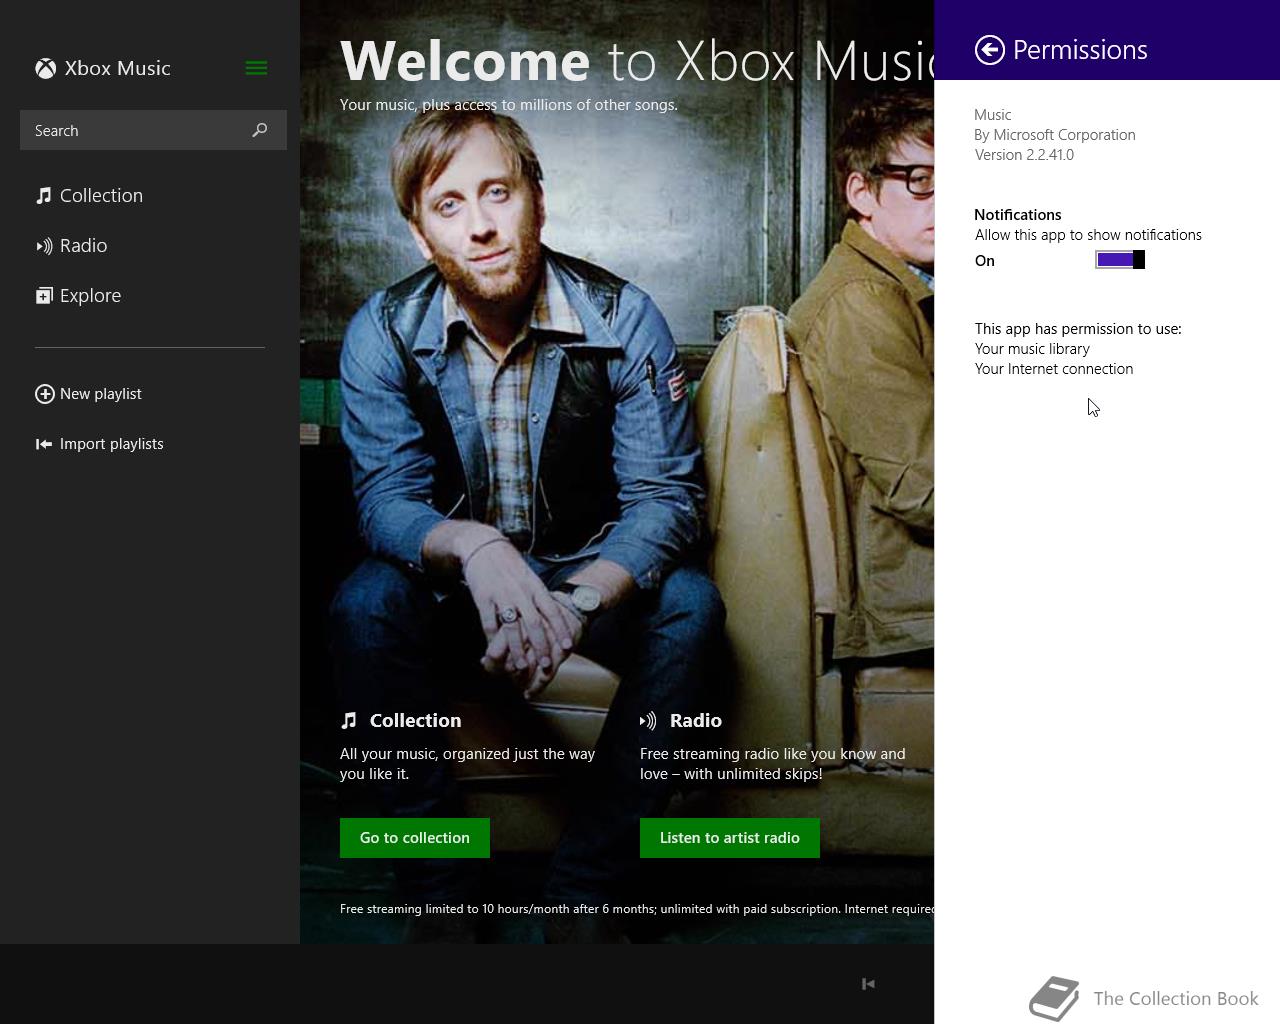
Task: Click 'Version 2.2.41.0' text
Action: 1024,155
